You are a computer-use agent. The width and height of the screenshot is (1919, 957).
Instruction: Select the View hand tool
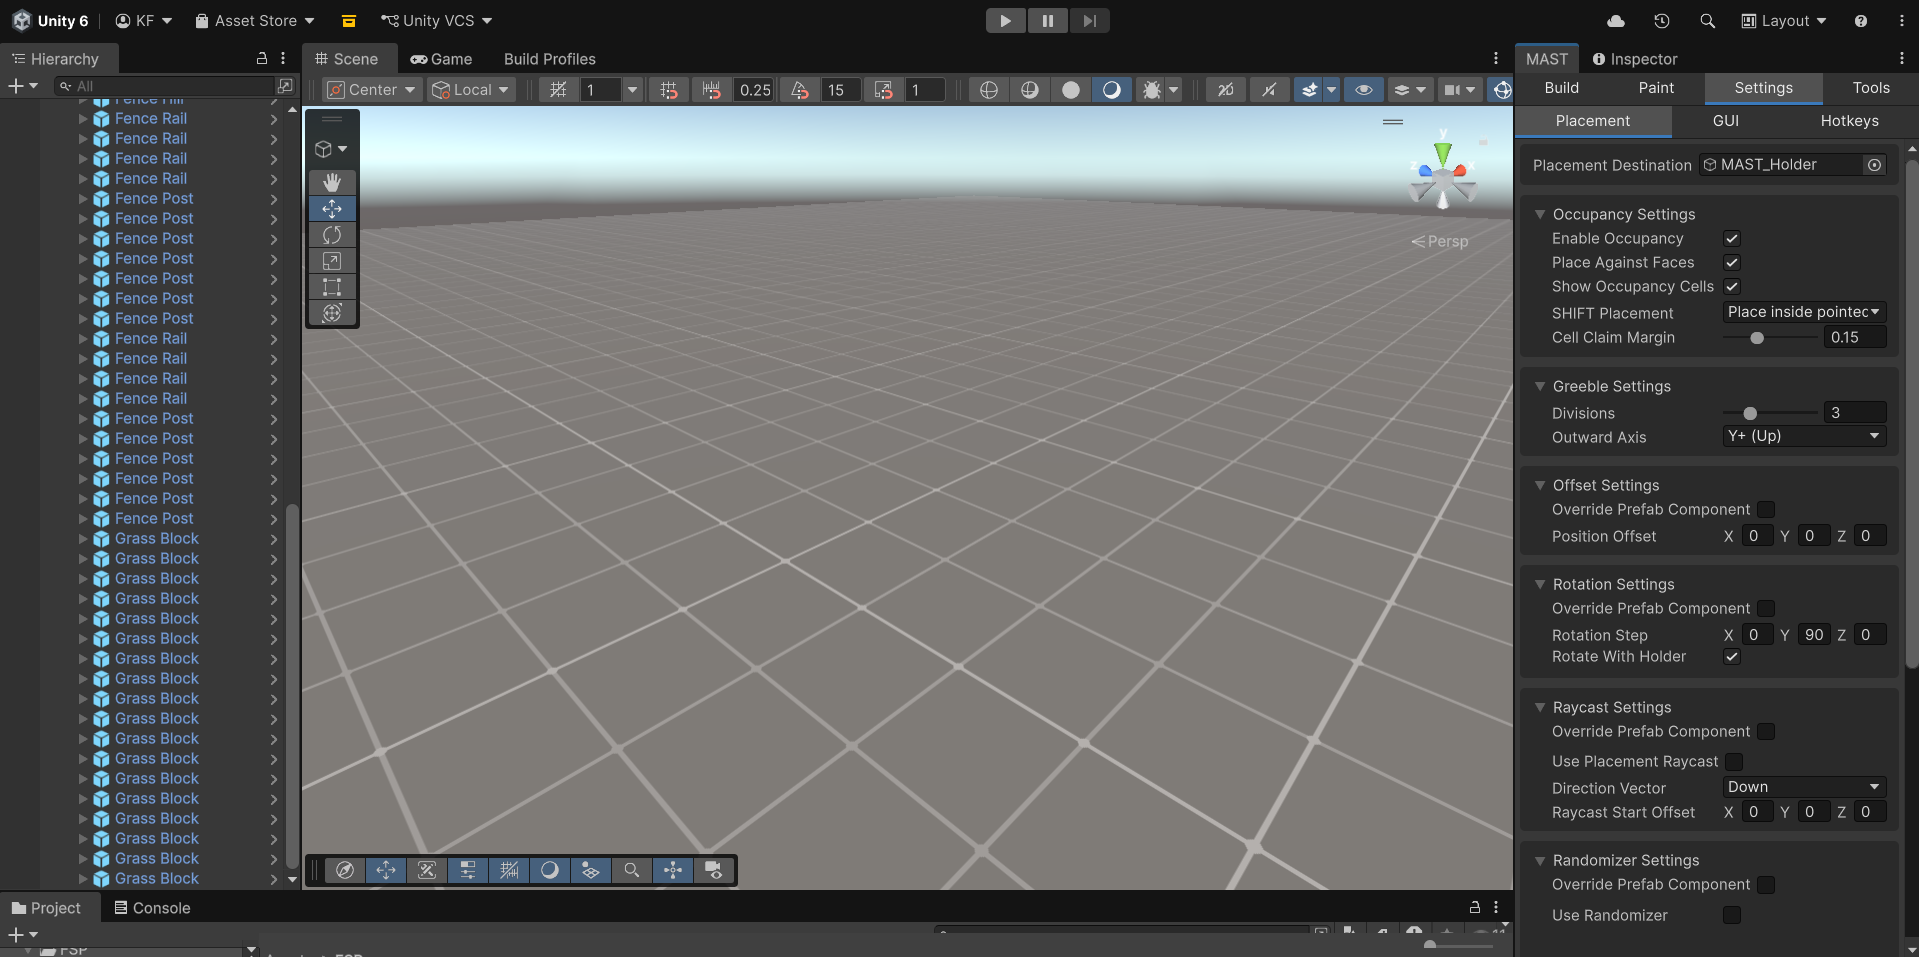[332, 182]
